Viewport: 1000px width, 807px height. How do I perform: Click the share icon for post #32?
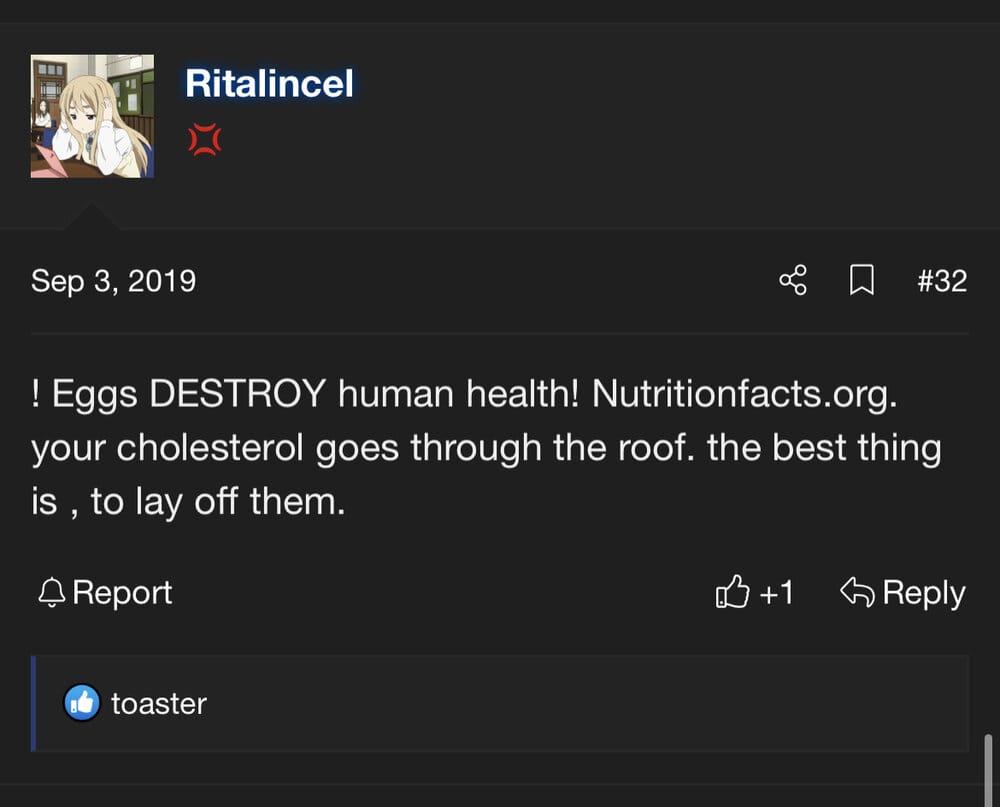tap(793, 280)
